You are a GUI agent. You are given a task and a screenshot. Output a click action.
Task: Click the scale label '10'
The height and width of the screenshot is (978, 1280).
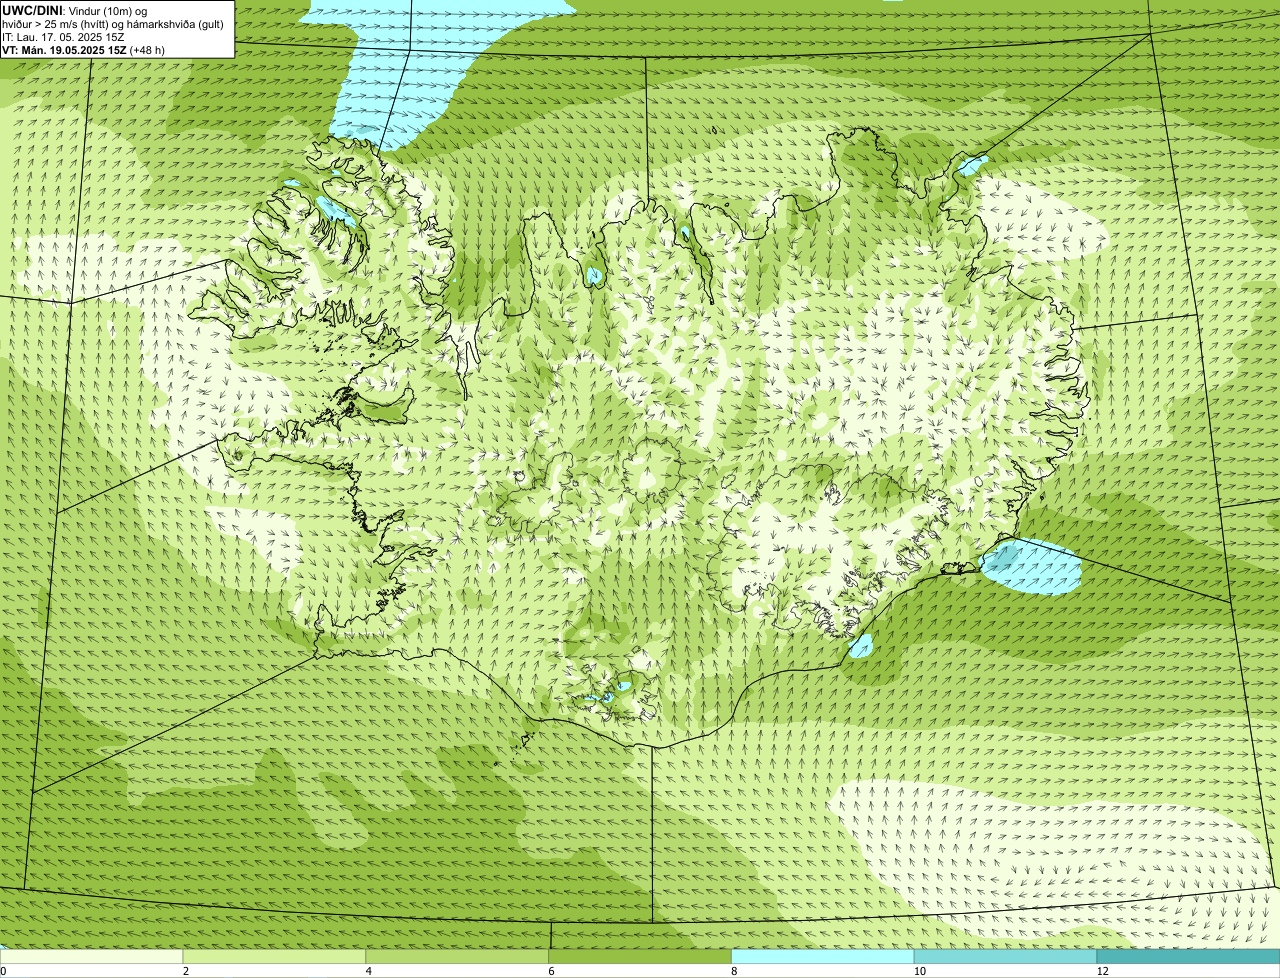pyautogui.click(x=918, y=971)
